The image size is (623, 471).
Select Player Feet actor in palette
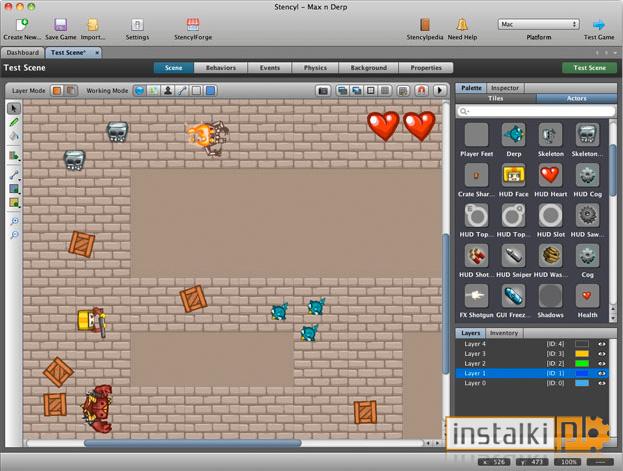pyautogui.click(x=476, y=135)
